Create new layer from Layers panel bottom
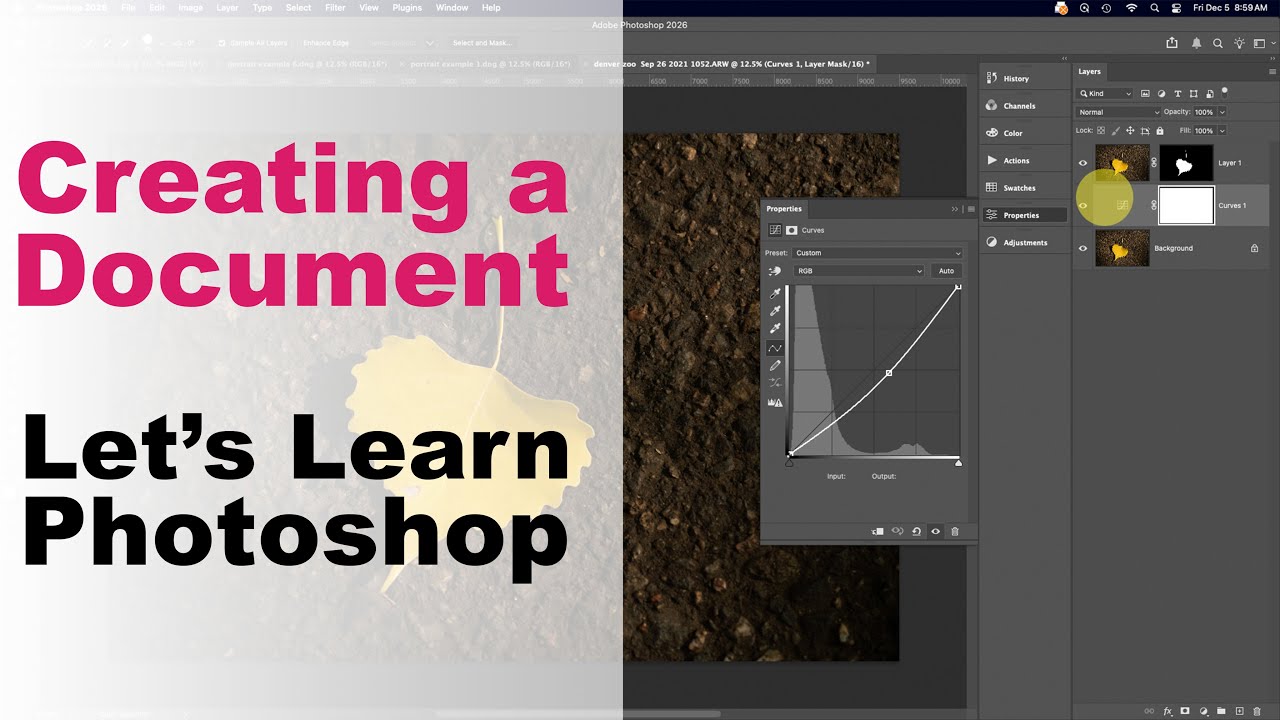1280x720 pixels. [1239, 711]
